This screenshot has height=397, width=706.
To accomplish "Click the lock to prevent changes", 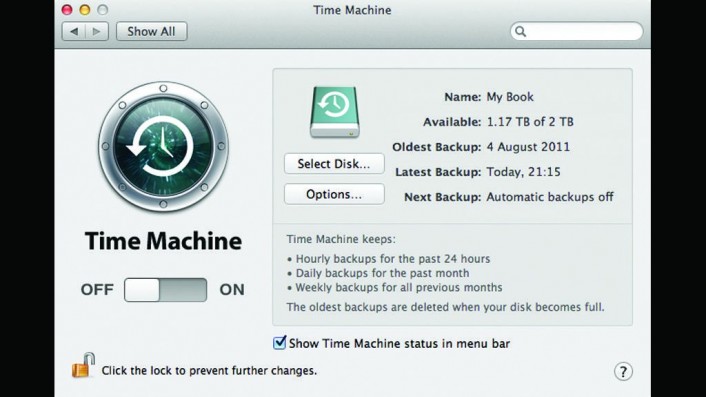I will 83,365.
